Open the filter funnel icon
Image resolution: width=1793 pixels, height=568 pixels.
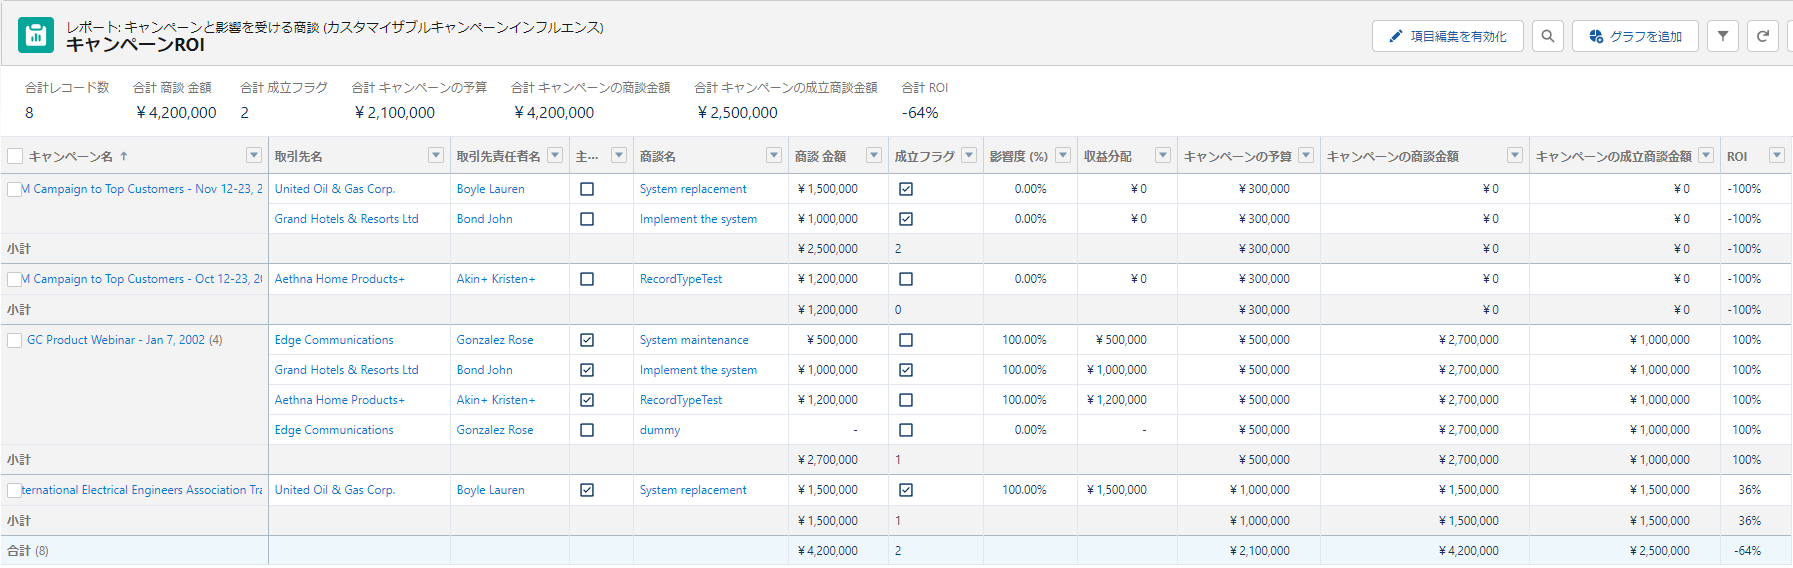pyautogui.click(x=1722, y=36)
